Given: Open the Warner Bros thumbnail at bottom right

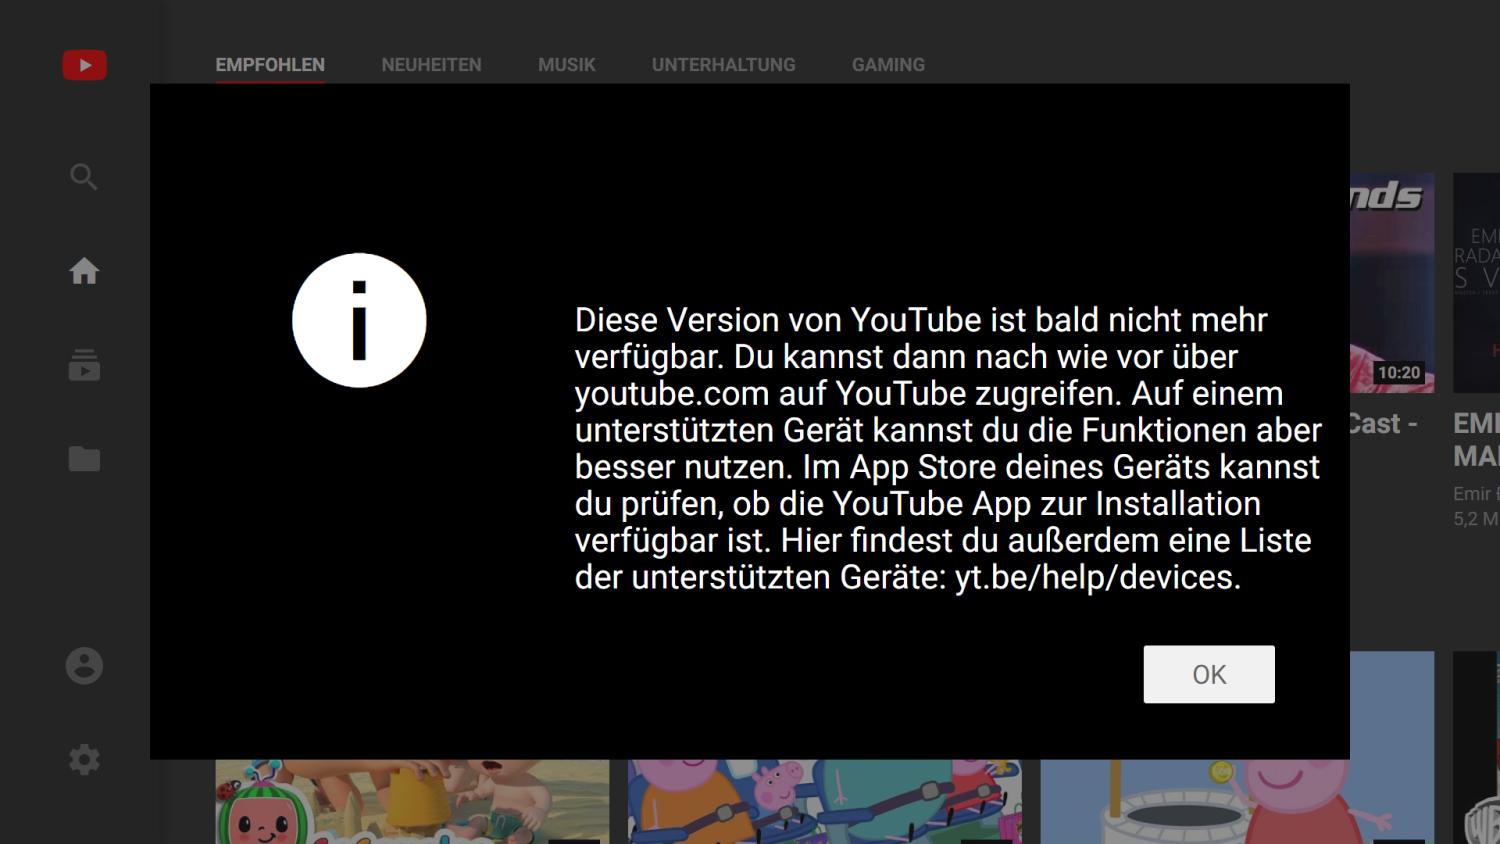Looking at the screenshot, I should point(1478,801).
